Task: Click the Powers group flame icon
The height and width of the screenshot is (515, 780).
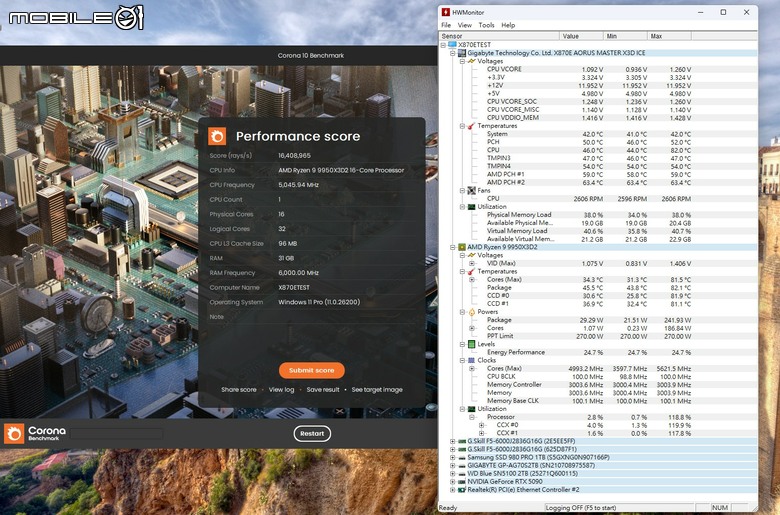Action: pyautogui.click(x=472, y=312)
